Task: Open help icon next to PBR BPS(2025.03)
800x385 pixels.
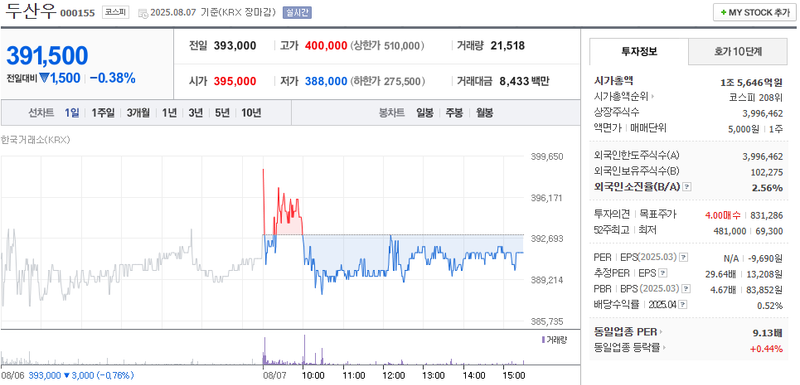Action: [685, 289]
